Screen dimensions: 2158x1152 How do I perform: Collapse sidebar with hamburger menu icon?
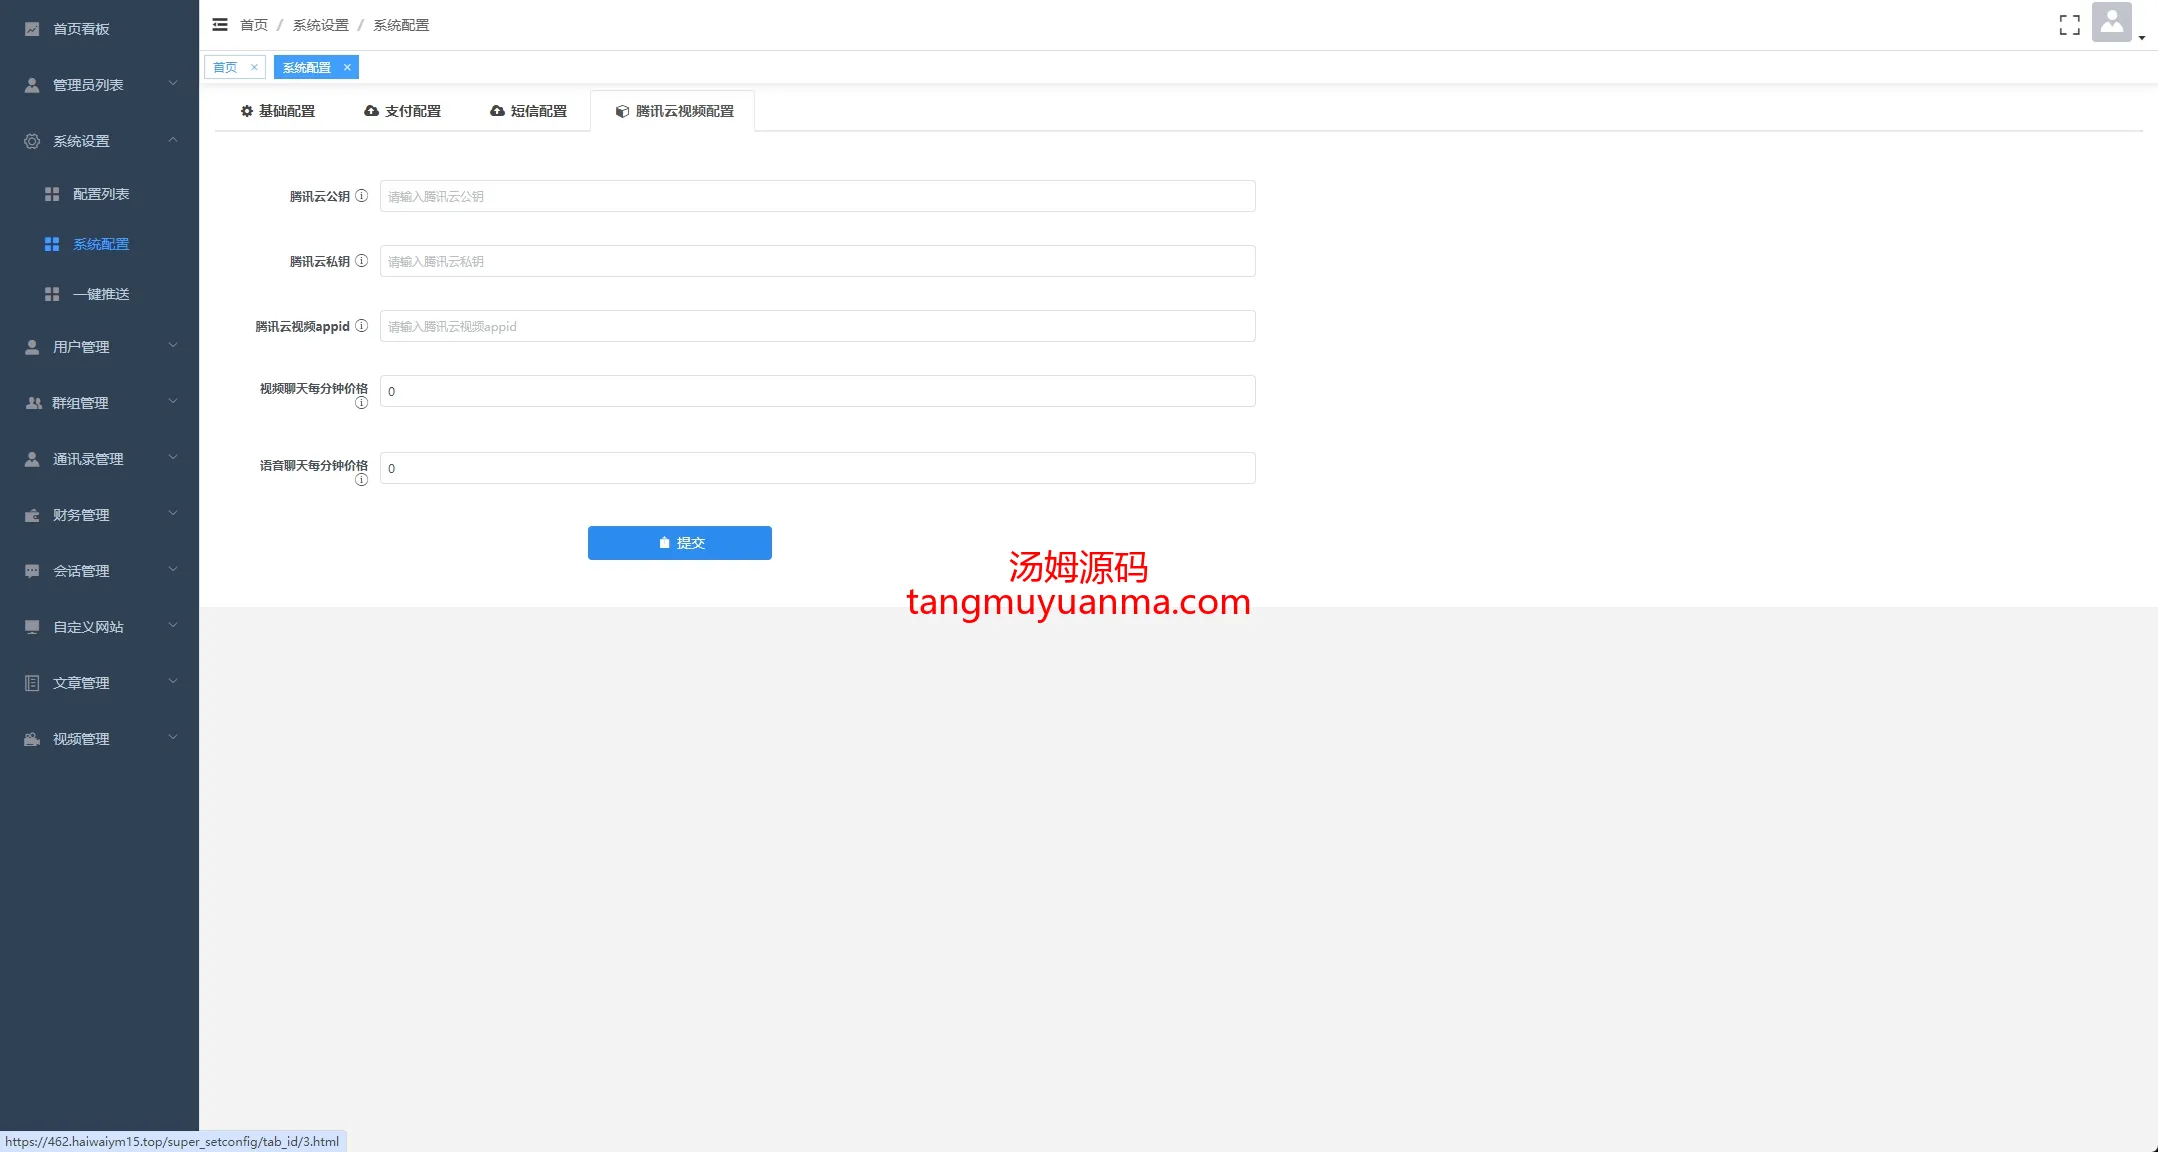point(220,25)
